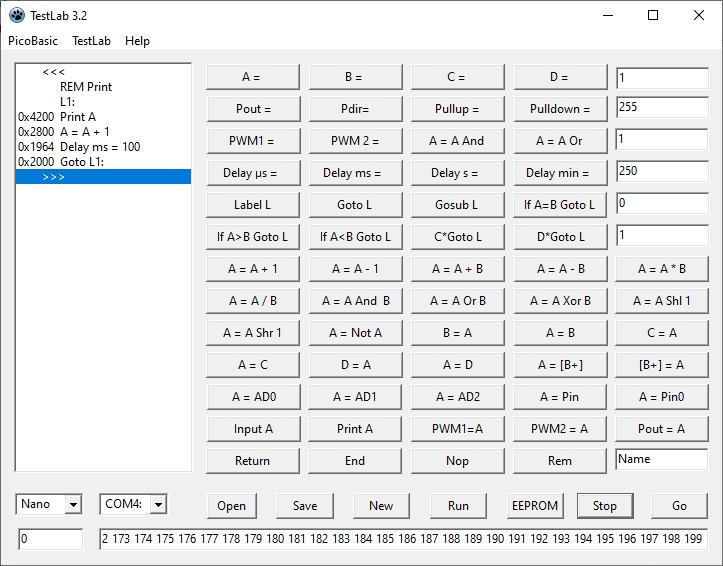Click the Save button
The image size is (723, 566).
click(x=305, y=505)
